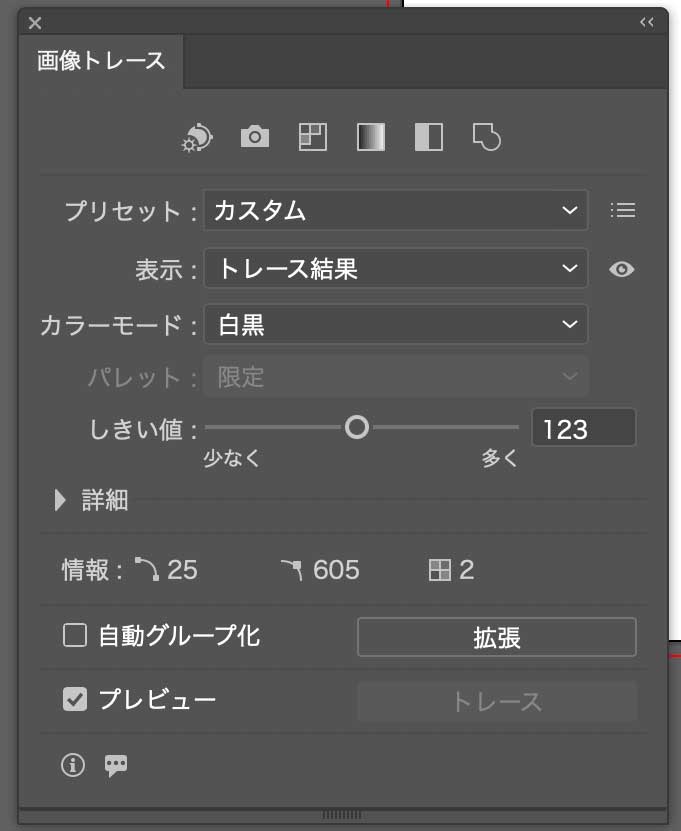
Task: Click the colors count value 2
Action: [x=466, y=570]
